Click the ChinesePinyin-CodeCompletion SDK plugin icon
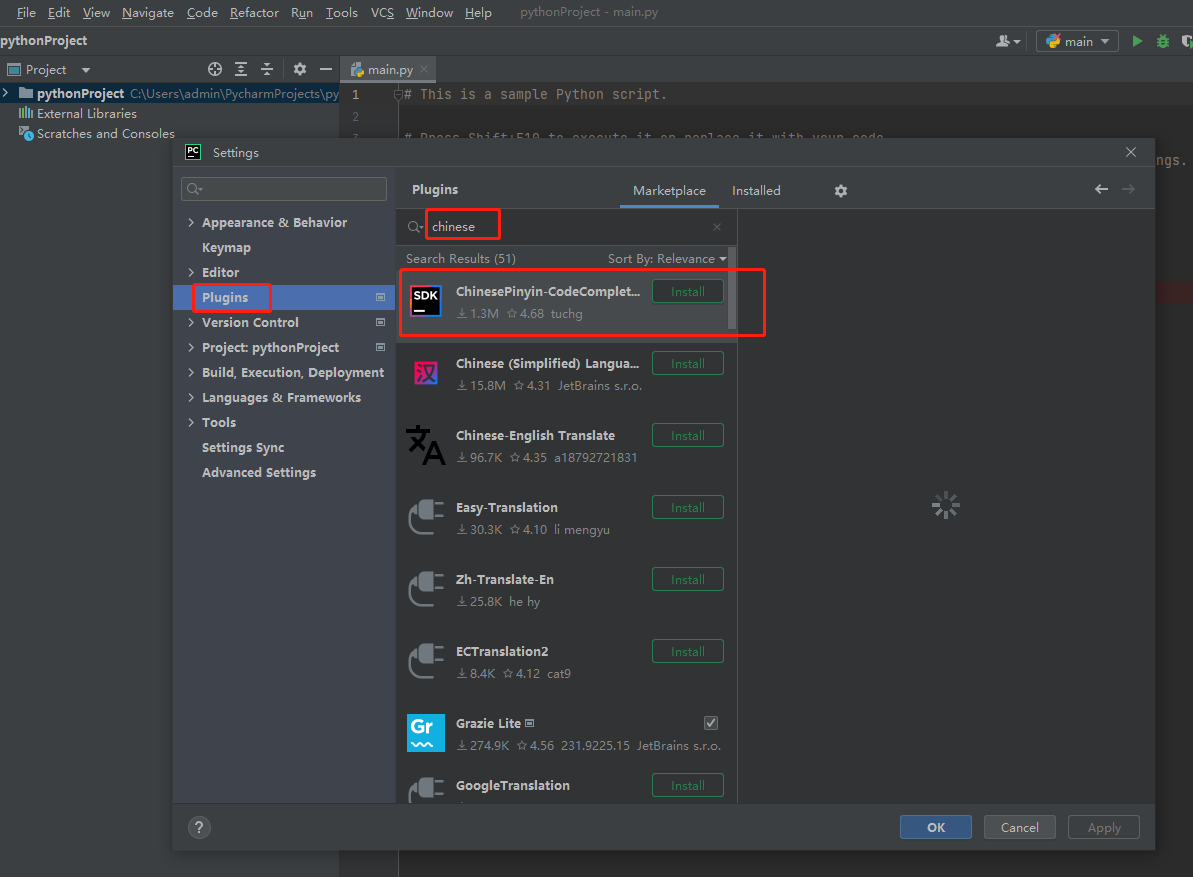 pos(425,301)
